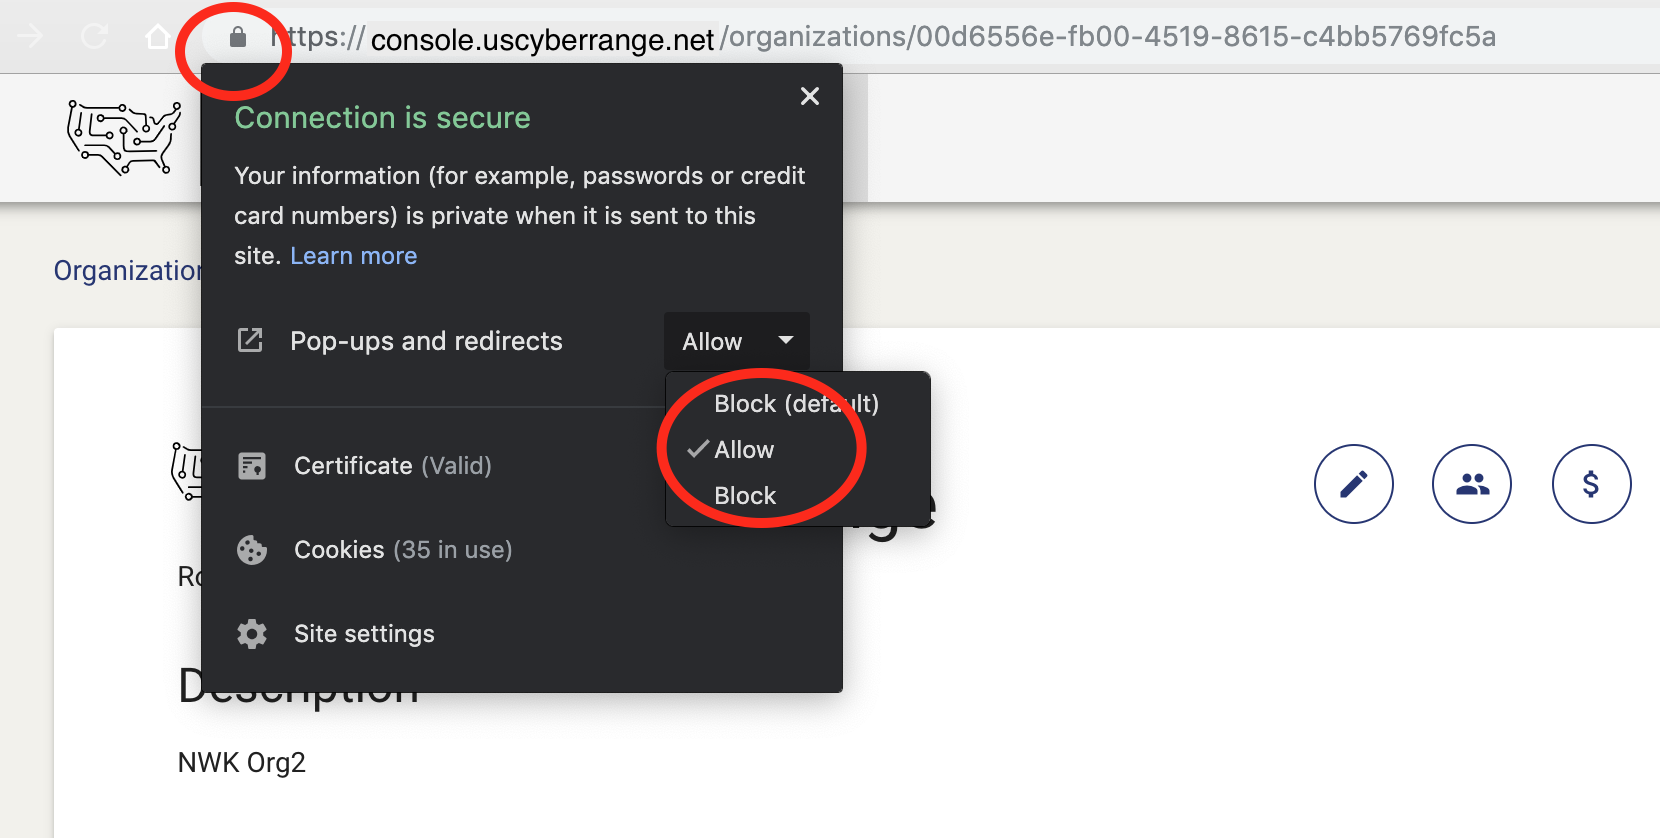Open Site settings from the security panel
Image resolution: width=1660 pixels, height=838 pixels.
364,633
